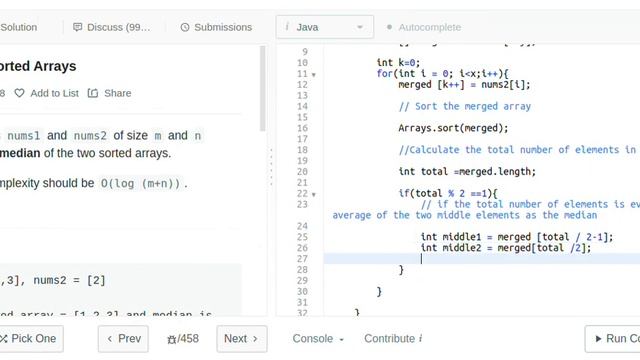This screenshot has width=640, height=360.
Task: Click the nums2 inline code in the description
Action: click(x=90, y=136)
